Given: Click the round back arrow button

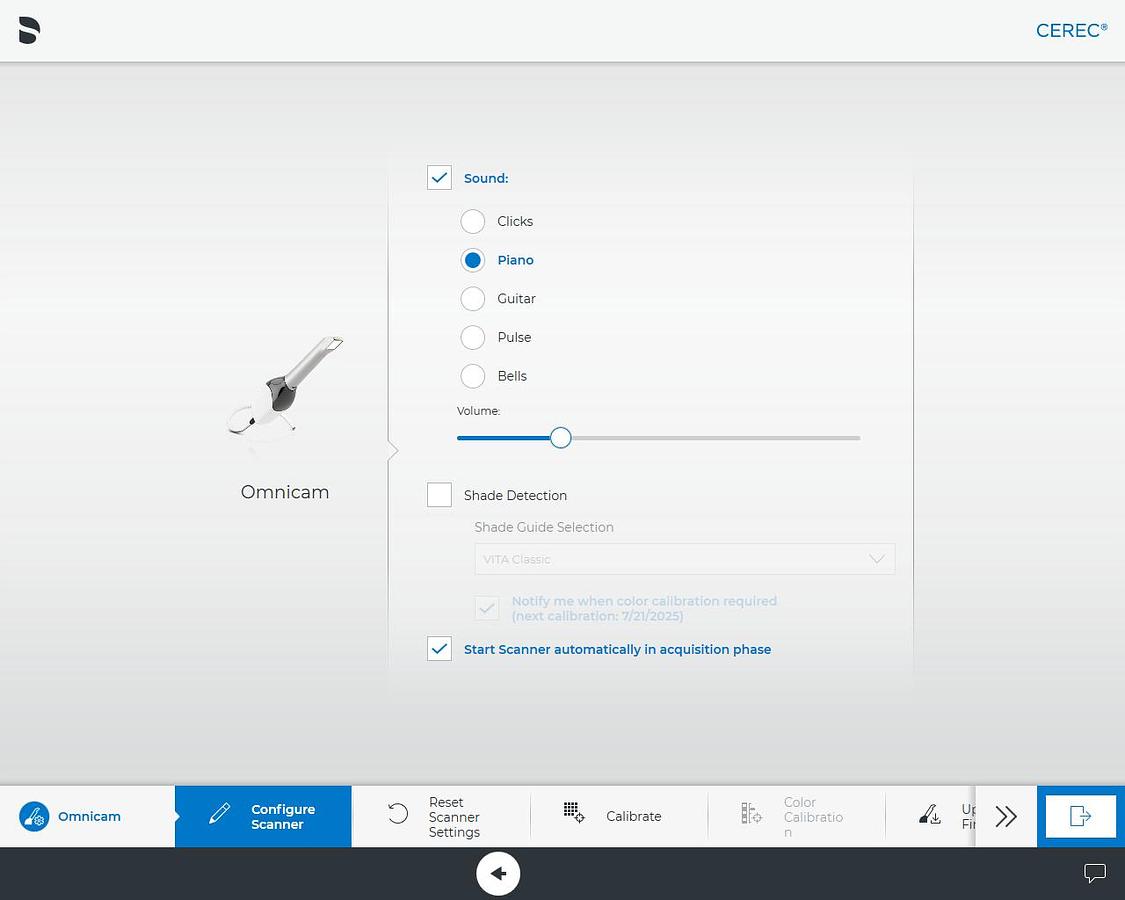Looking at the screenshot, I should [498, 874].
